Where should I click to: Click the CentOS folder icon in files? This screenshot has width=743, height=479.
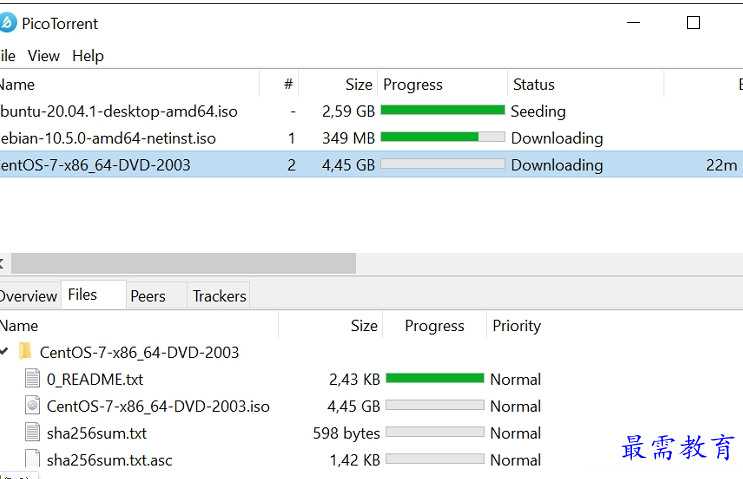26,352
